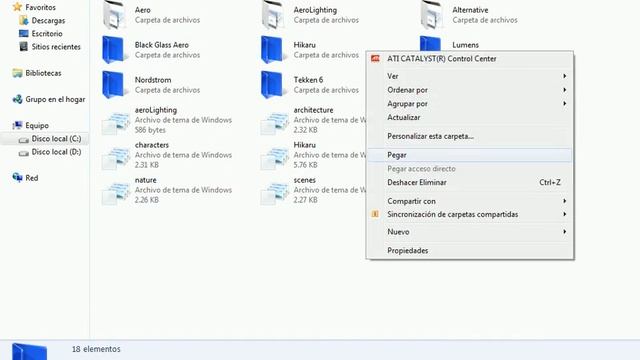
Task: Click the architecture file name
Action: tap(313, 110)
